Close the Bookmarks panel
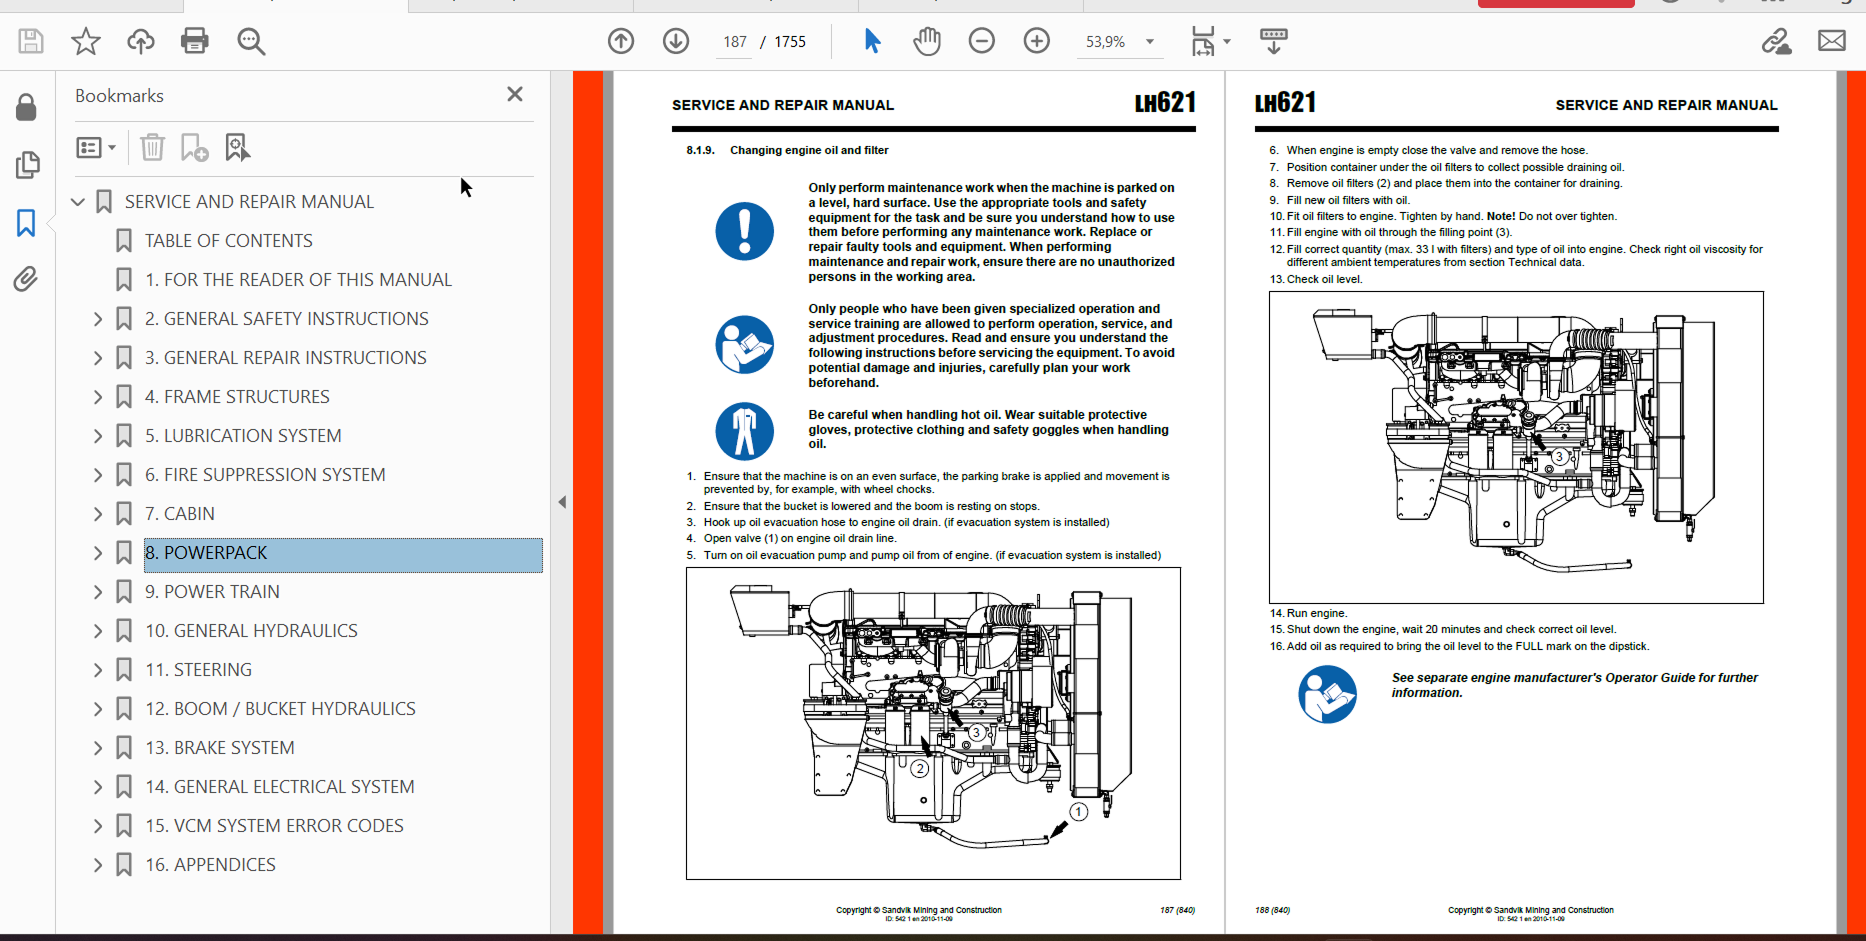1866x941 pixels. click(x=515, y=94)
